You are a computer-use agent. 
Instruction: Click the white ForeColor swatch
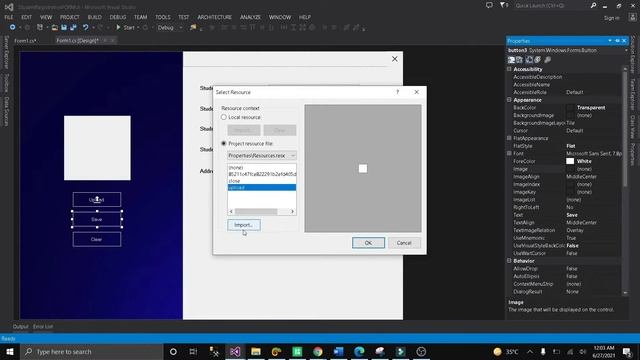570,161
